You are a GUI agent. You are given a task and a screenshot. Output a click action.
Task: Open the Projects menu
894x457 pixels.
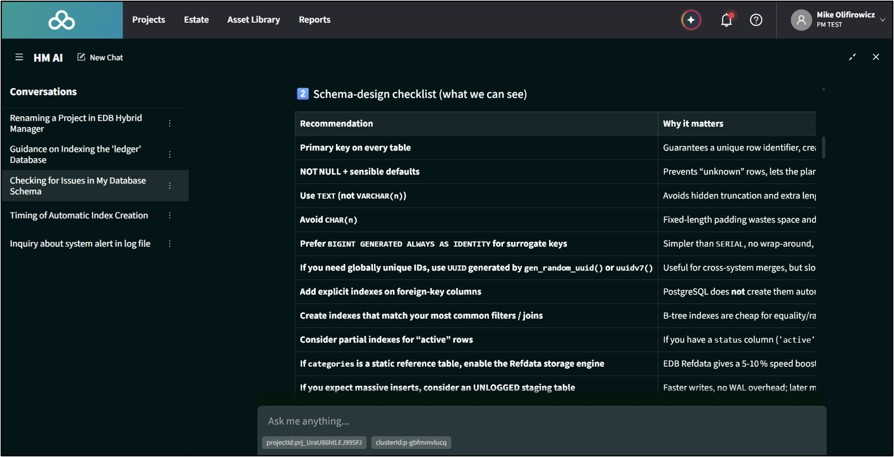point(149,20)
